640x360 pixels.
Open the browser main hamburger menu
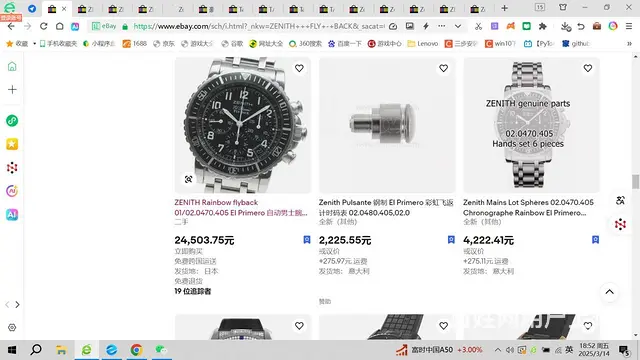click(629, 27)
